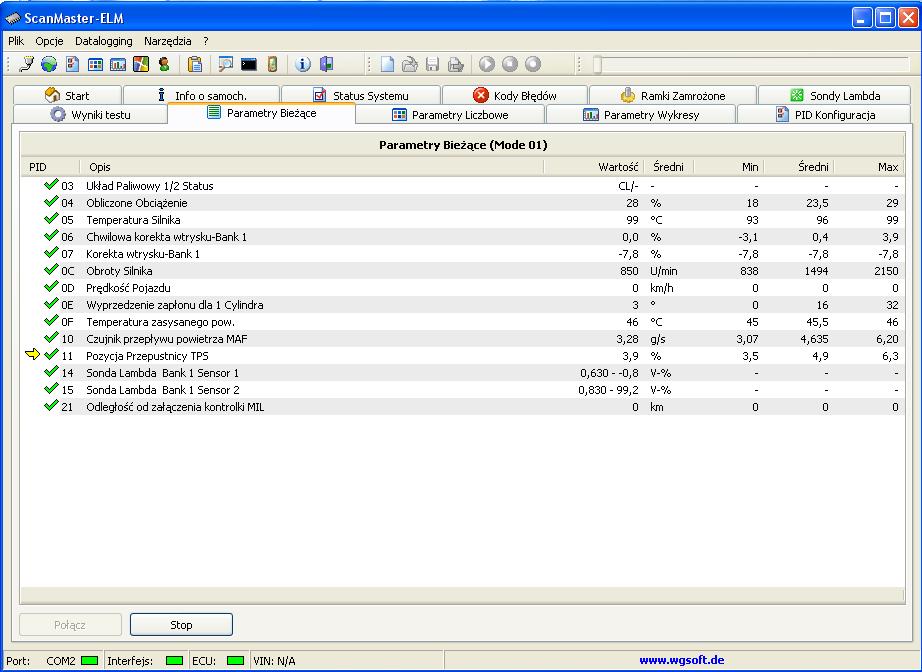Uncheck PID 06 Chwilowa korekta wtrysku
This screenshot has height=672, width=922.
pos(51,236)
